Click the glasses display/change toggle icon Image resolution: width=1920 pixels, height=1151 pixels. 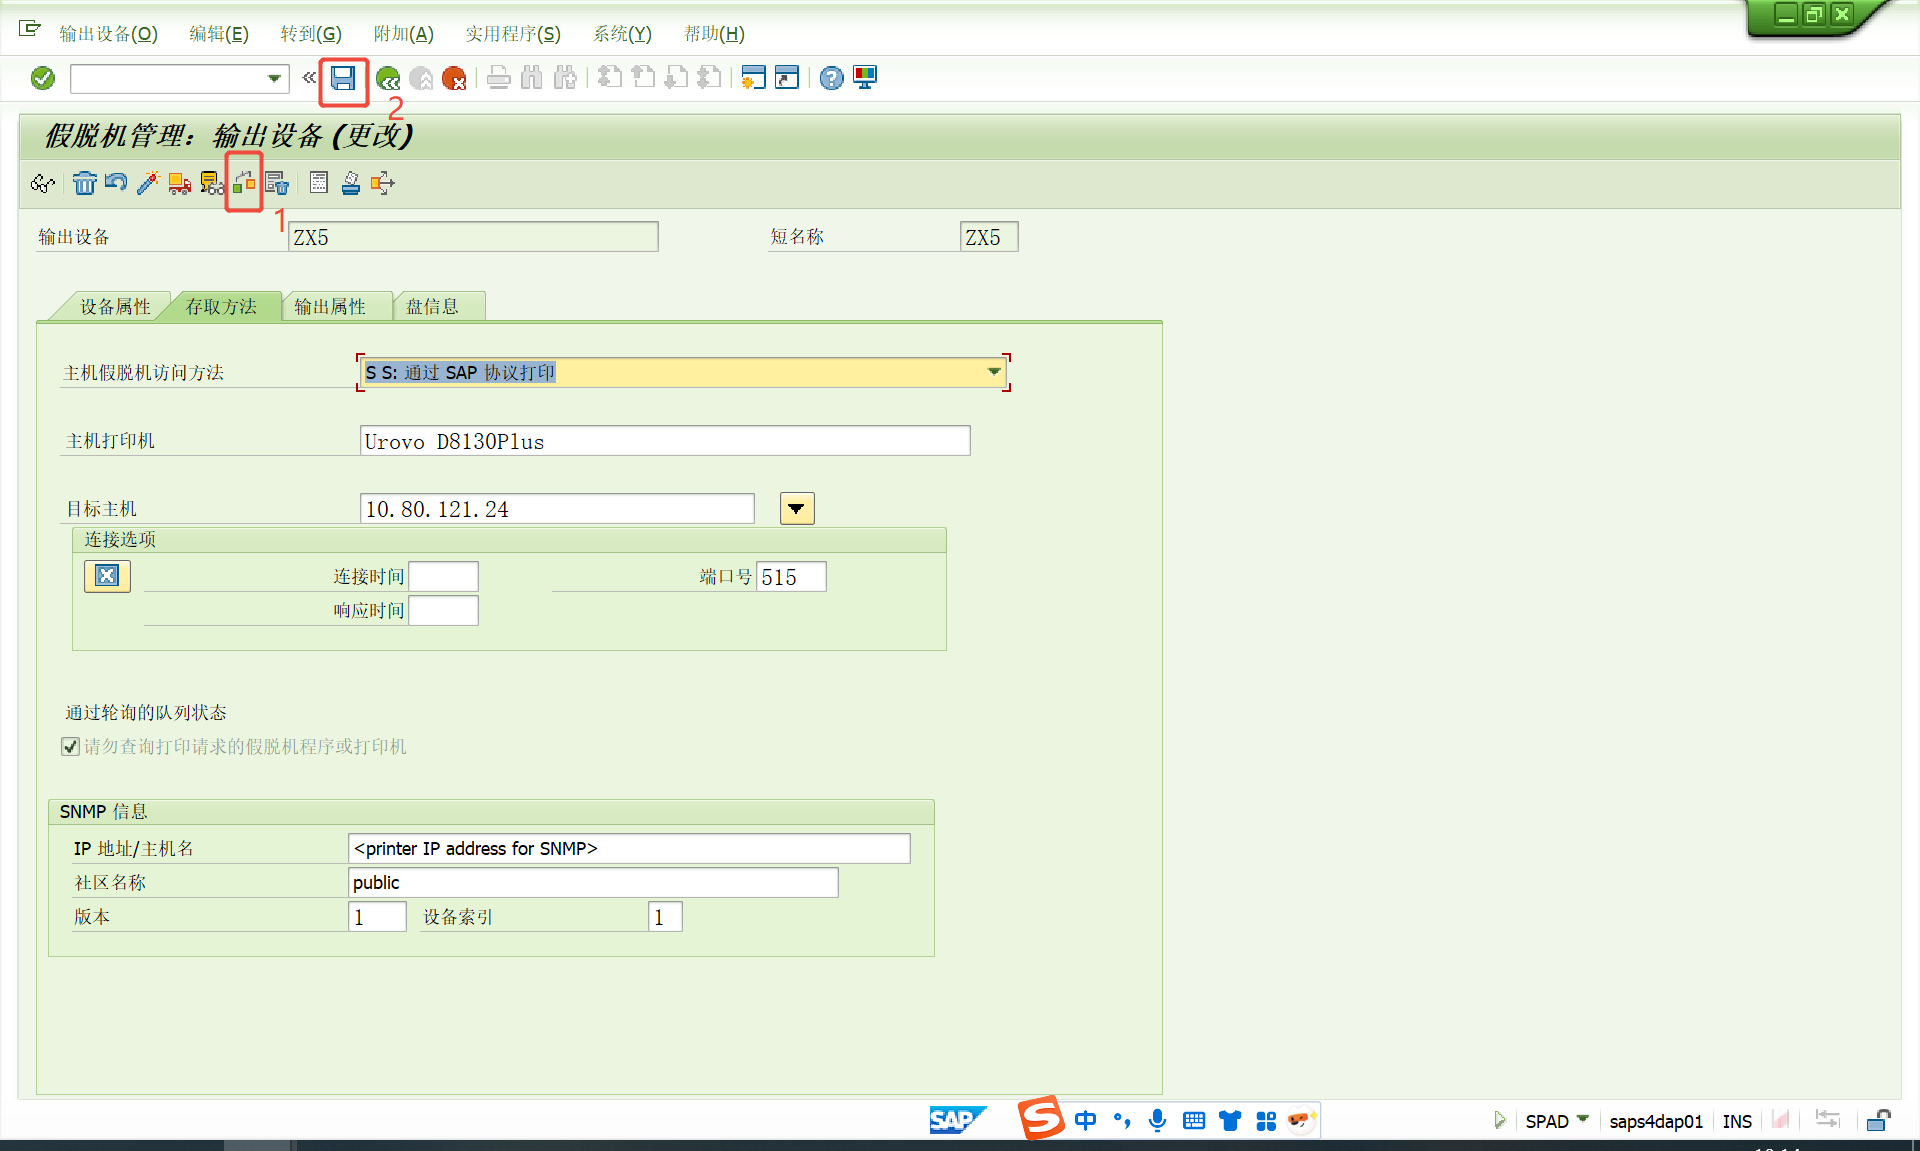point(43,183)
